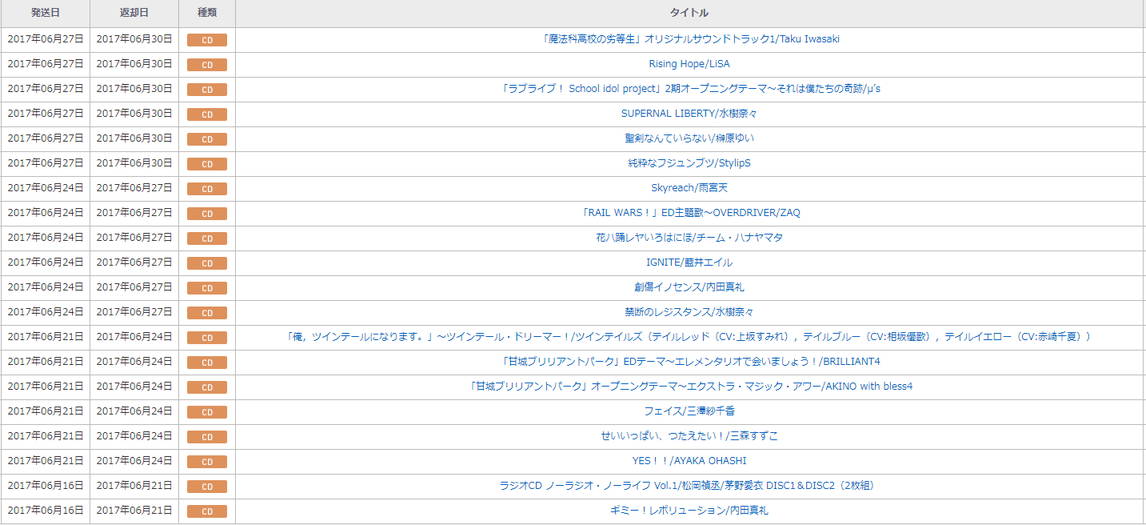1146x525 pixels.
Task: Open the ツインテール・ドリーマー! title link
Action: pyautogui.click(x=689, y=336)
